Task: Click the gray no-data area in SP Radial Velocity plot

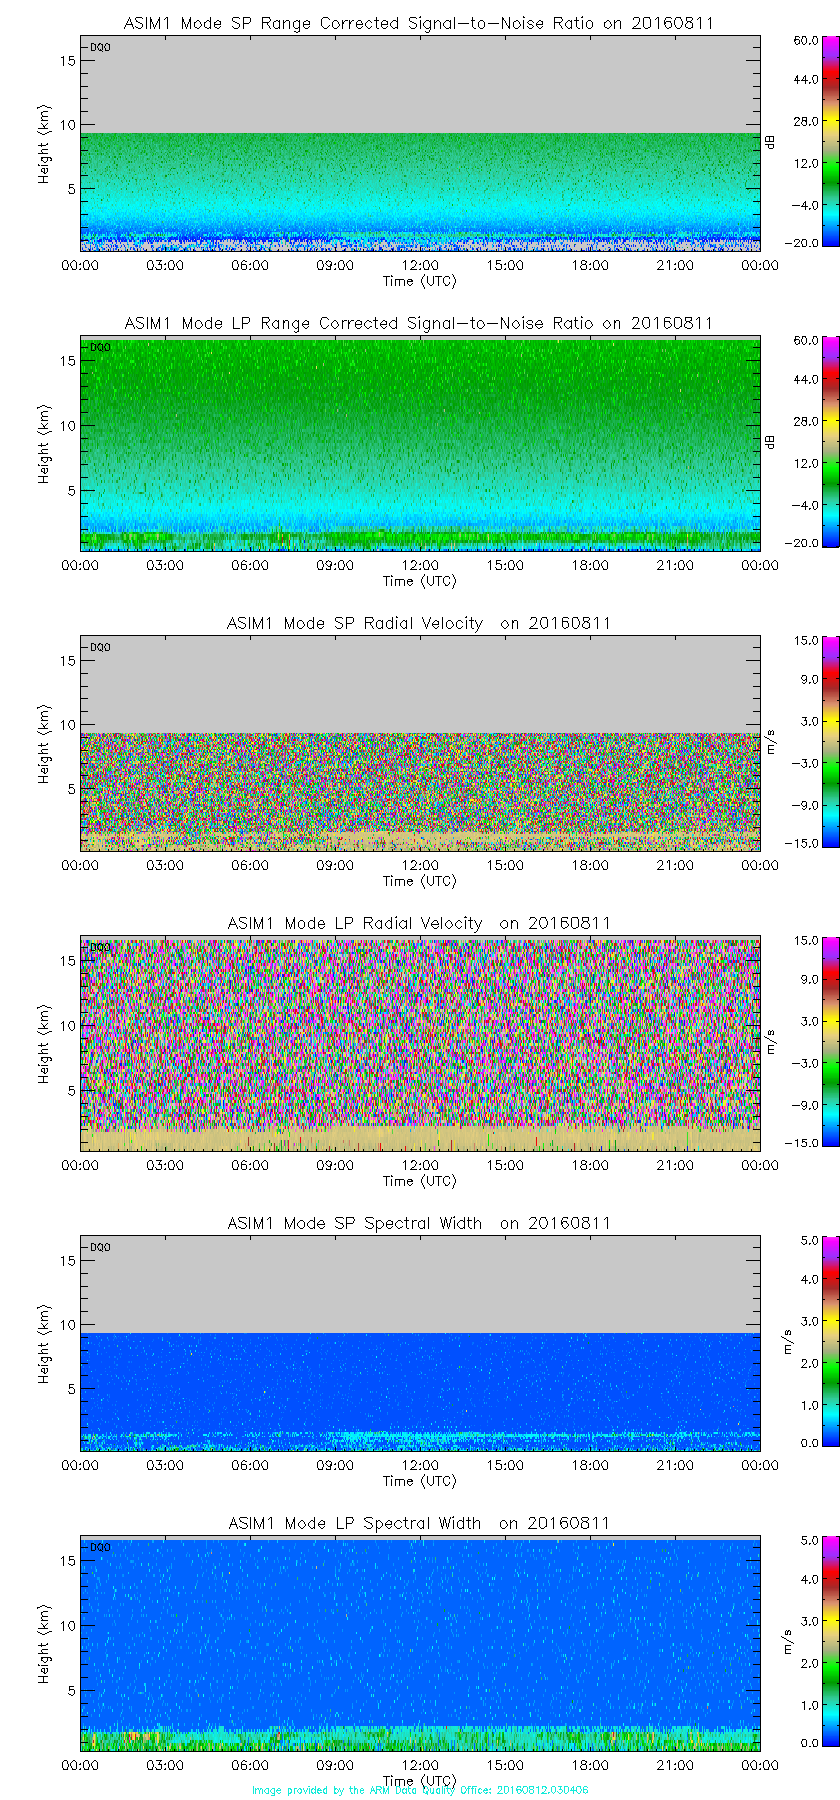Action: (420, 685)
